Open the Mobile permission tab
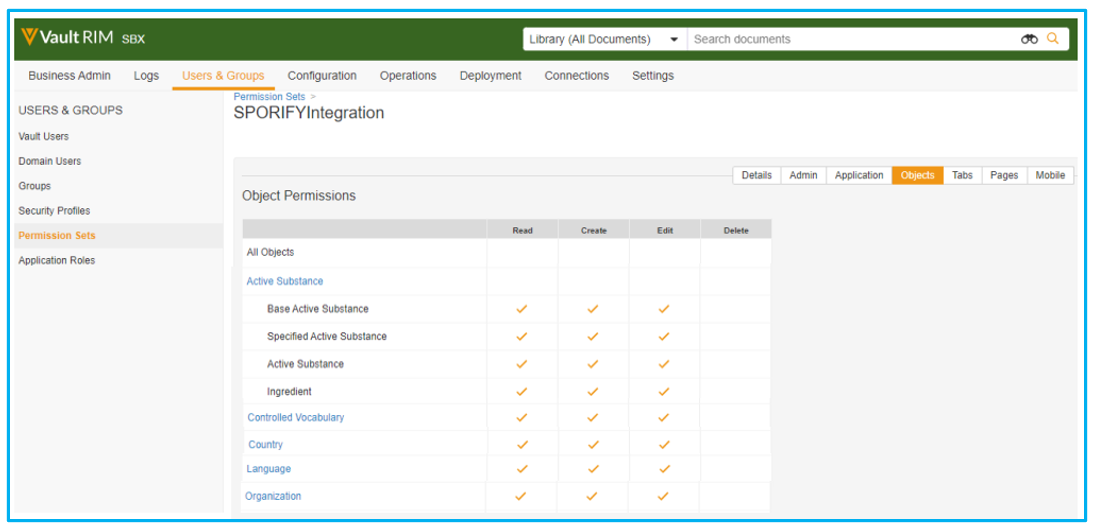Image resolution: width=1093 pixels, height=531 pixels. pos(1049,175)
